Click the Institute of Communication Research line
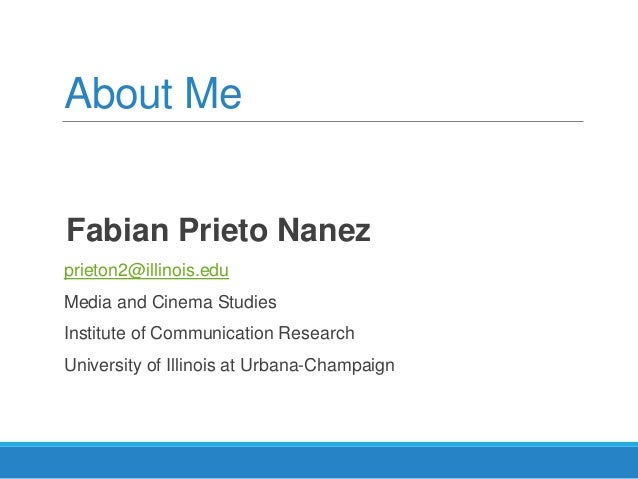638x479 pixels. point(209,333)
